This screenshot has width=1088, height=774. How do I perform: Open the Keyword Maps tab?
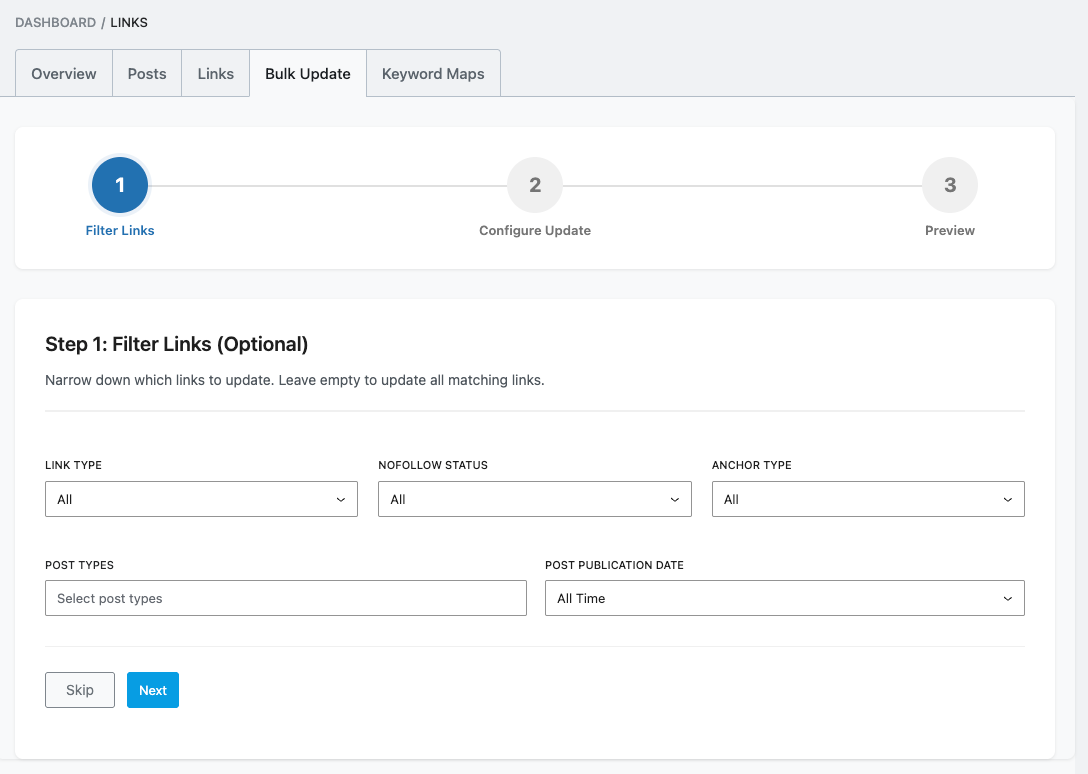coord(432,73)
